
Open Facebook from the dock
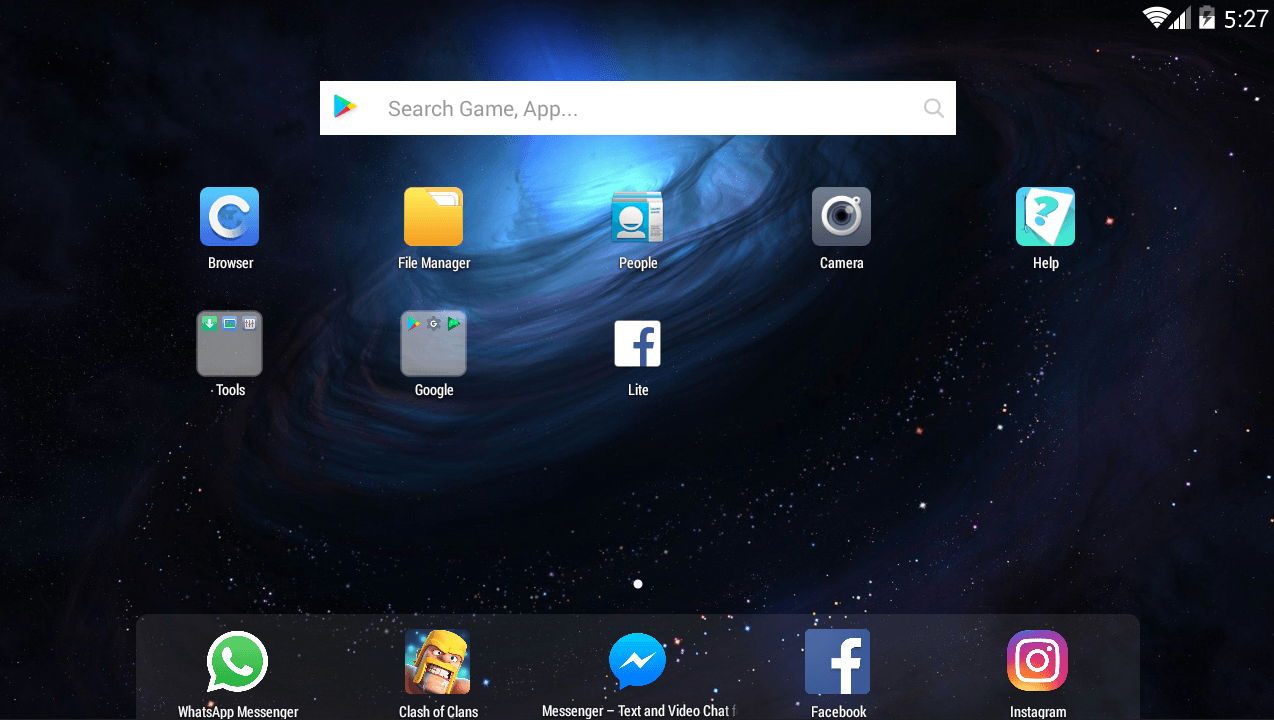pos(837,661)
